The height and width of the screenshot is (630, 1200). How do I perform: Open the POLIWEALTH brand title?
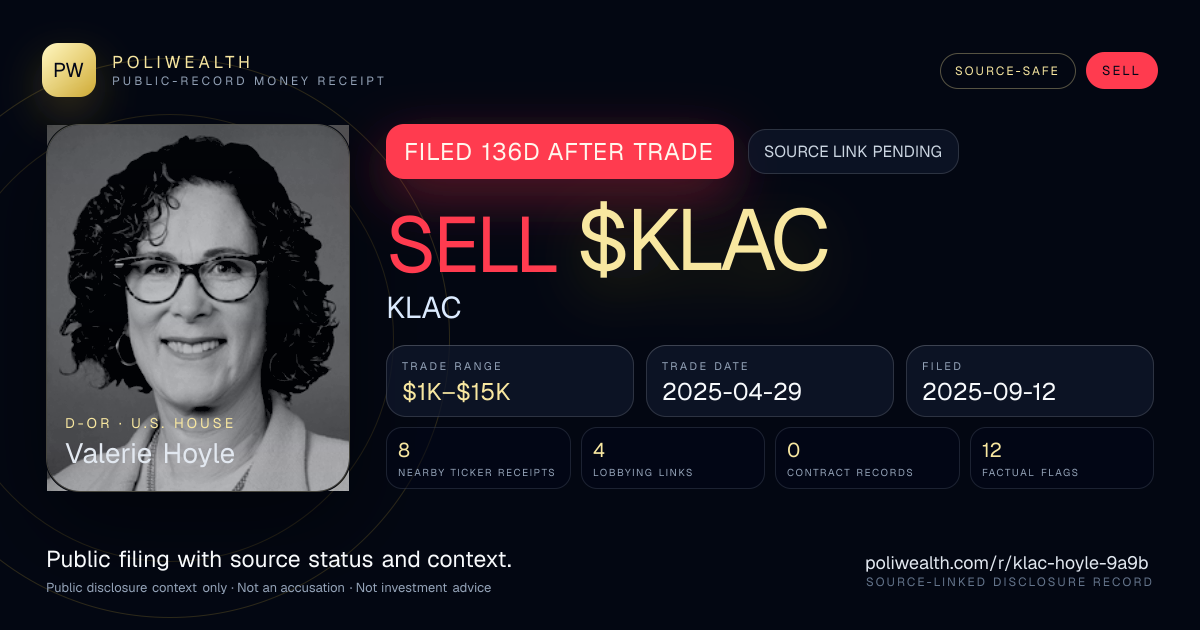tap(182, 62)
